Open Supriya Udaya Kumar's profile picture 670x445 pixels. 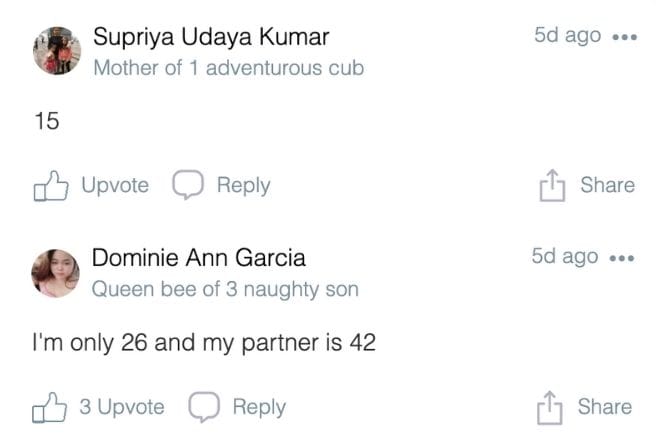57,50
